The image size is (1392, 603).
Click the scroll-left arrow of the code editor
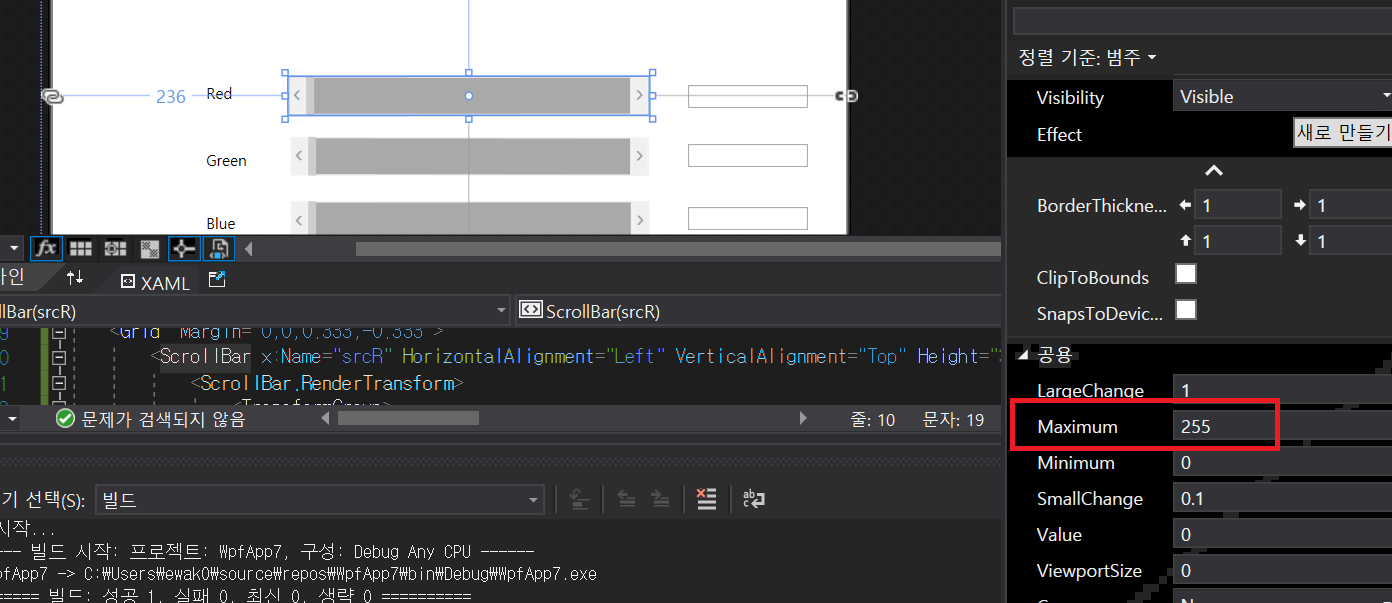click(x=324, y=419)
